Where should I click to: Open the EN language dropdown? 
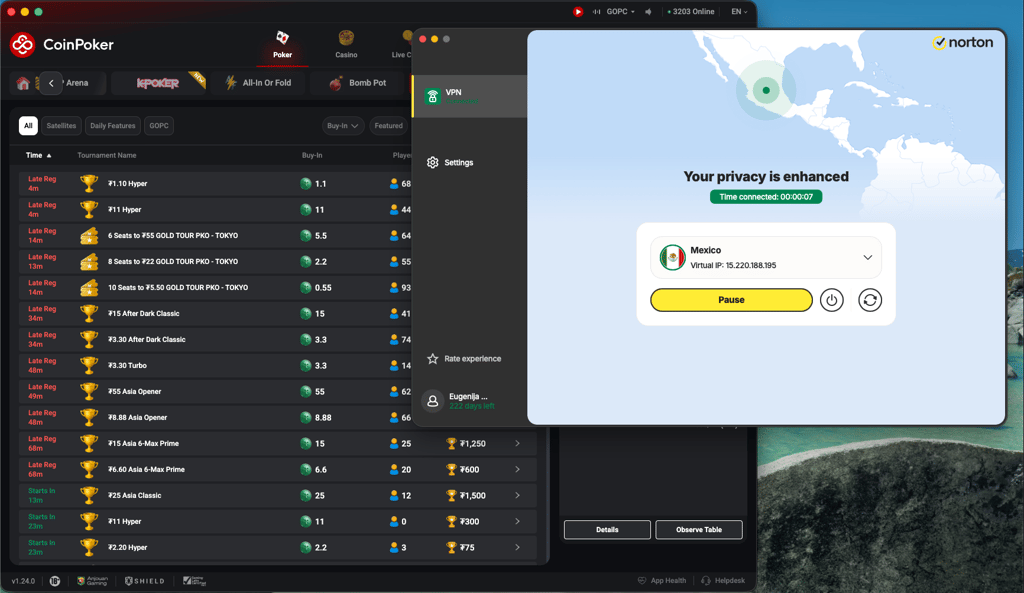[x=739, y=11]
